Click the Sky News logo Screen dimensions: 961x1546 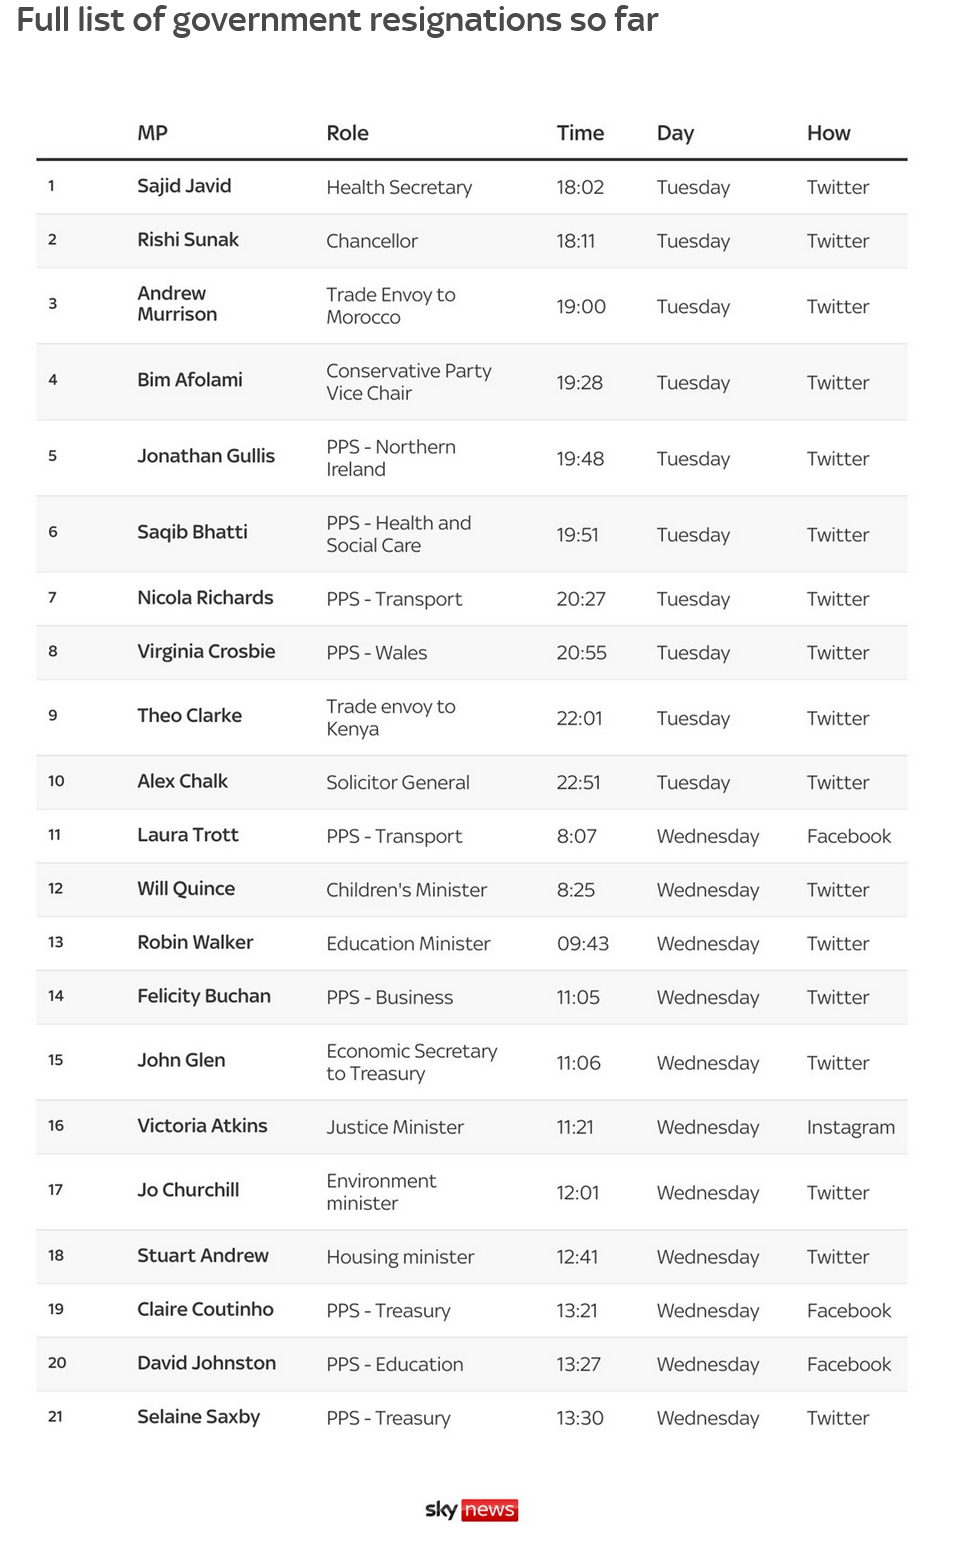pyautogui.click(x=471, y=1509)
